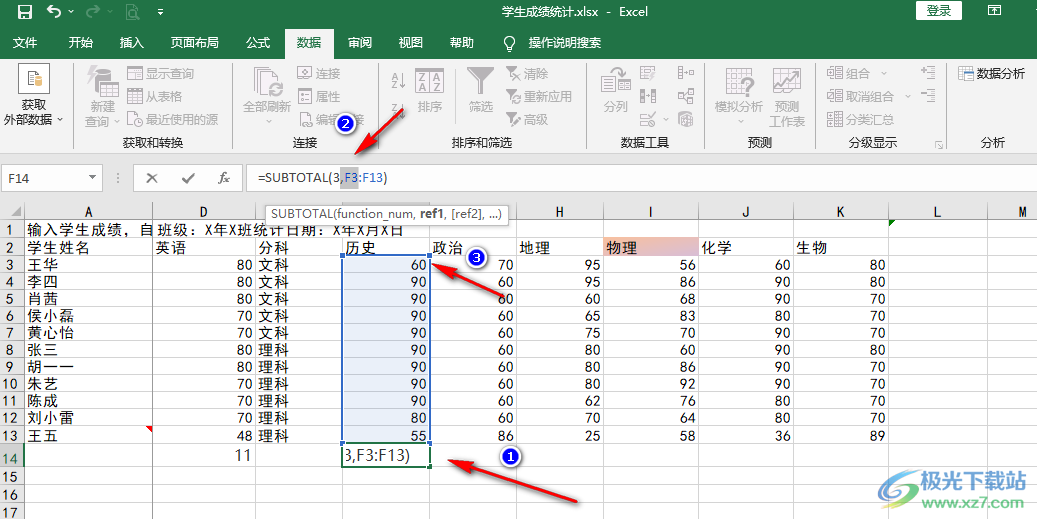Click 最近使用的源 (Recent Sources)
Image resolution: width=1037 pixels, height=519 pixels.
click(173, 120)
